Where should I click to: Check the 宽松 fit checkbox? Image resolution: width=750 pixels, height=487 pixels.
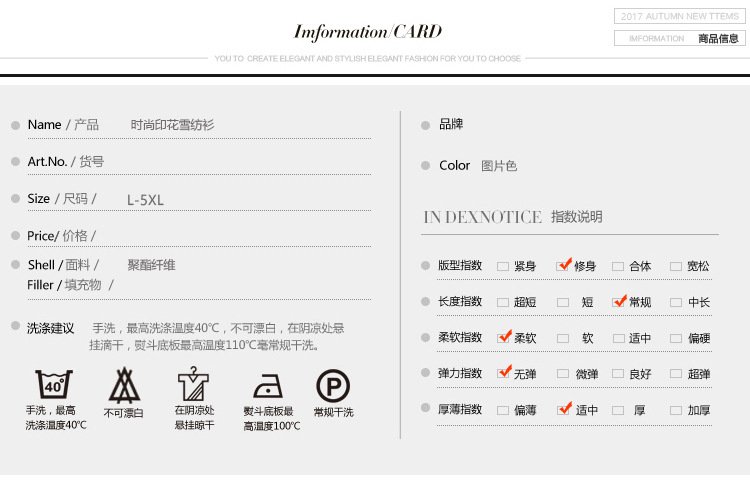click(676, 266)
